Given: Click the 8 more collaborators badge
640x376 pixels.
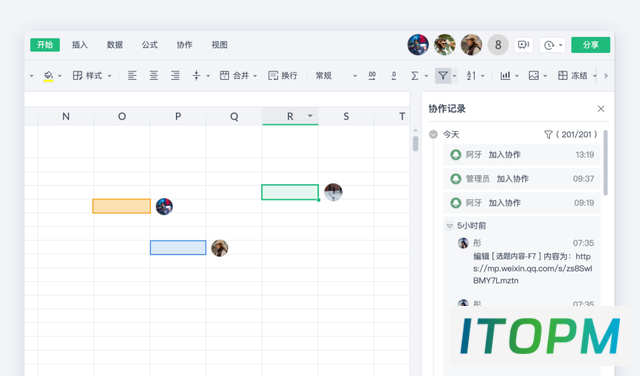Looking at the screenshot, I should pos(498,44).
